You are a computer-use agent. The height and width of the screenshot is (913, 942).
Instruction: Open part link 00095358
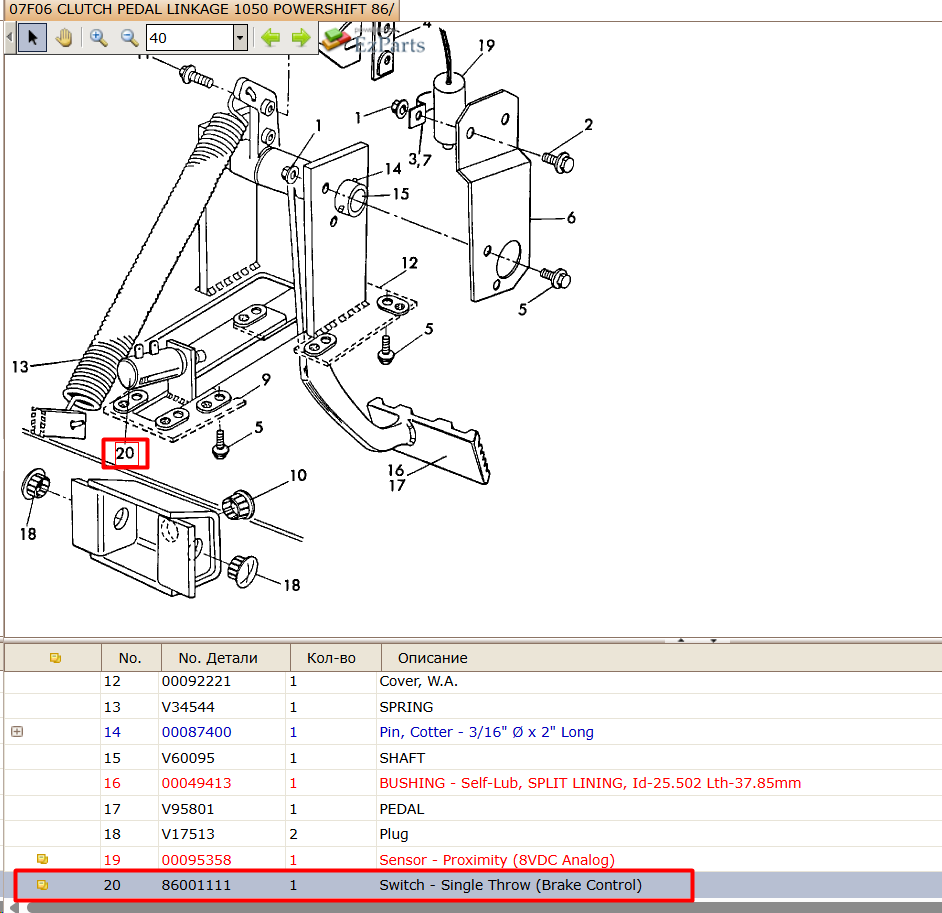pyautogui.click(x=196, y=860)
